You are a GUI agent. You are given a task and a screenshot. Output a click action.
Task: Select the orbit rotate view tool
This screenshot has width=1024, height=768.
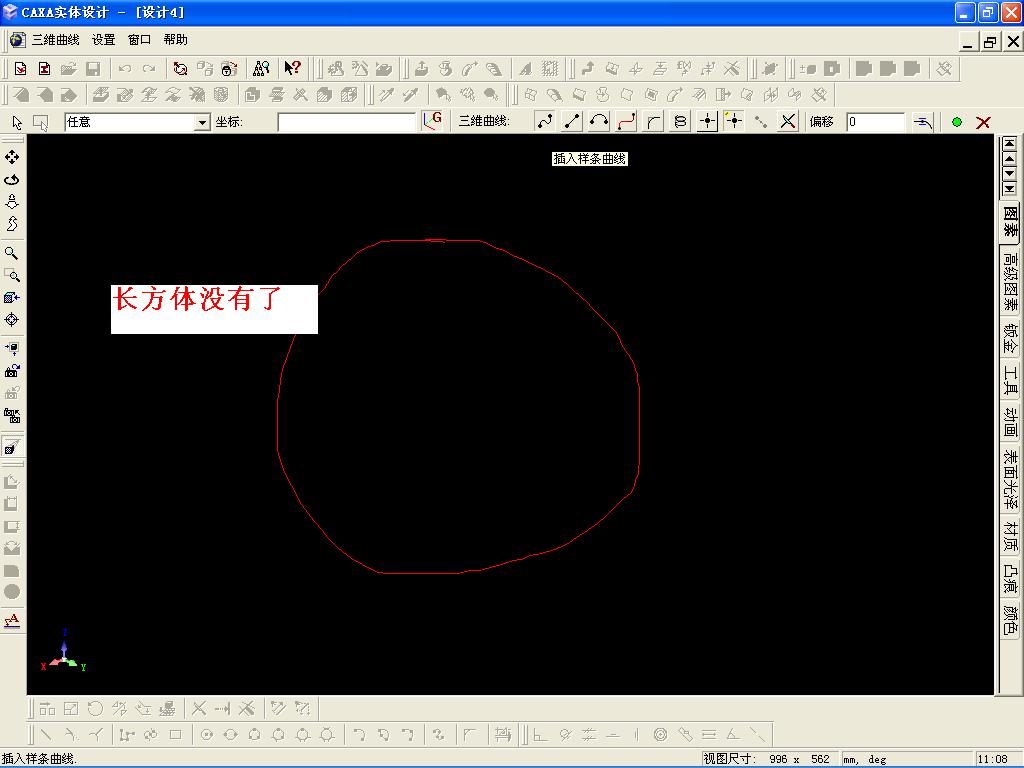click(12, 180)
